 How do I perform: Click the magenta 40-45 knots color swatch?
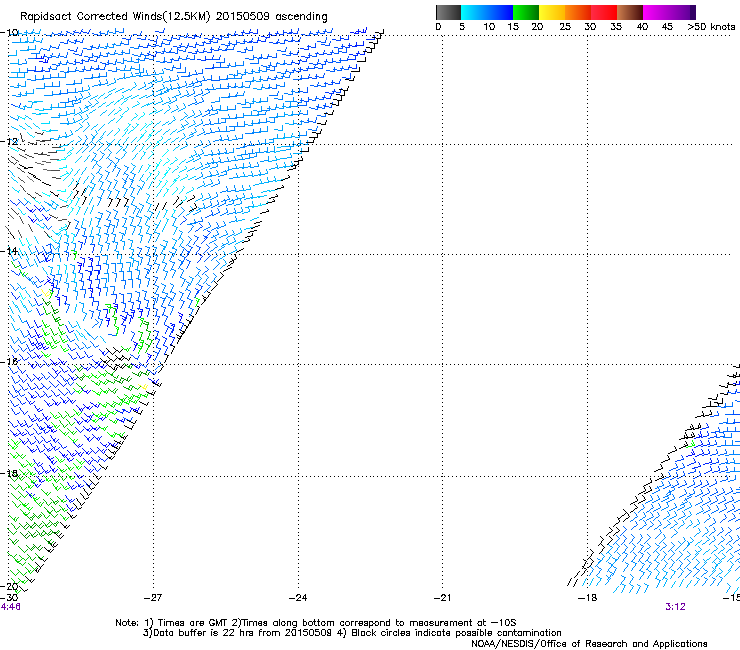tap(656, 12)
